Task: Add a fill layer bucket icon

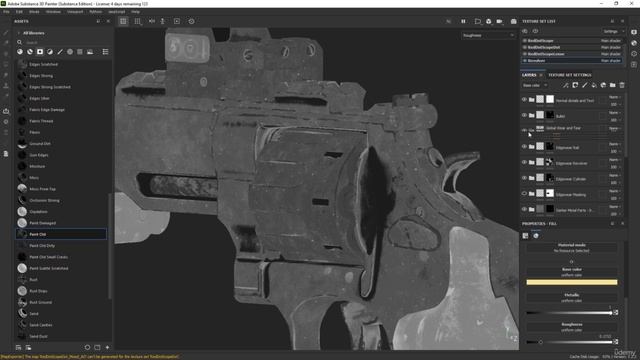Action: [594, 85]
